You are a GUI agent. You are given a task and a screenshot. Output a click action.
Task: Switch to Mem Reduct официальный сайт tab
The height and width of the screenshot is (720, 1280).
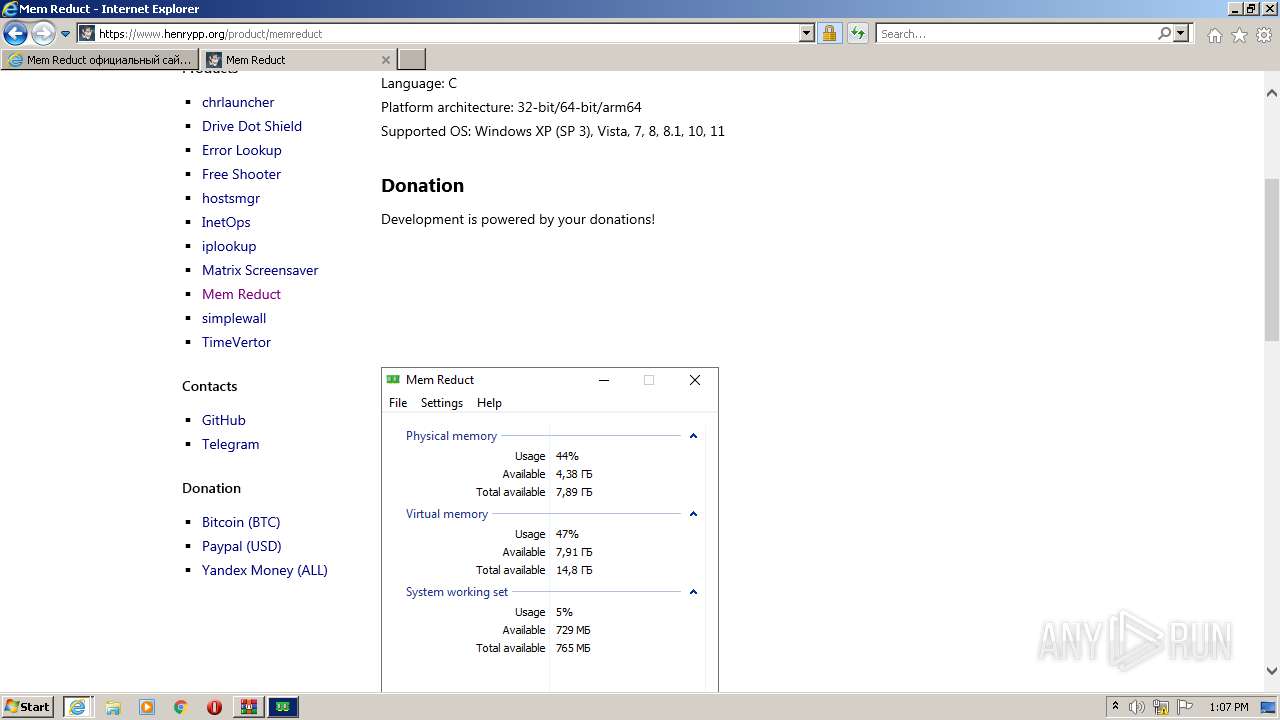(x=100, y=60)
